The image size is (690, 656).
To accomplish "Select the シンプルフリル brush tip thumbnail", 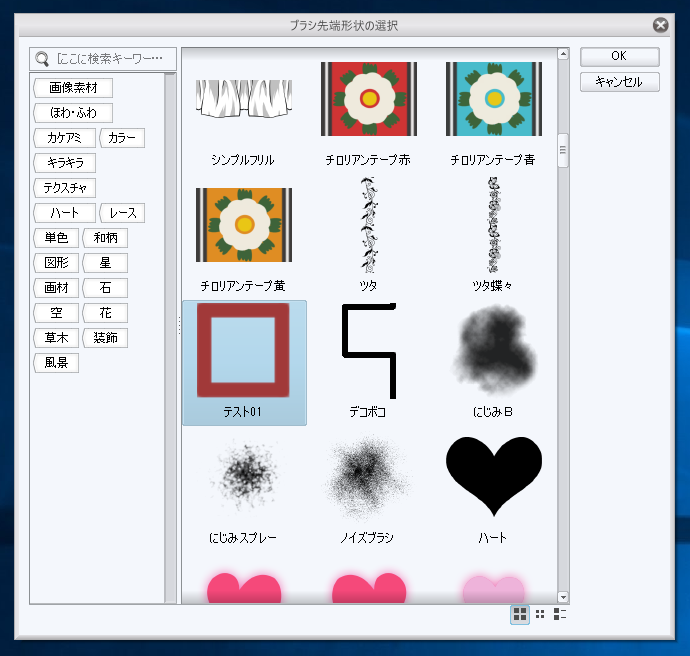I will click(x=244, y=99).
